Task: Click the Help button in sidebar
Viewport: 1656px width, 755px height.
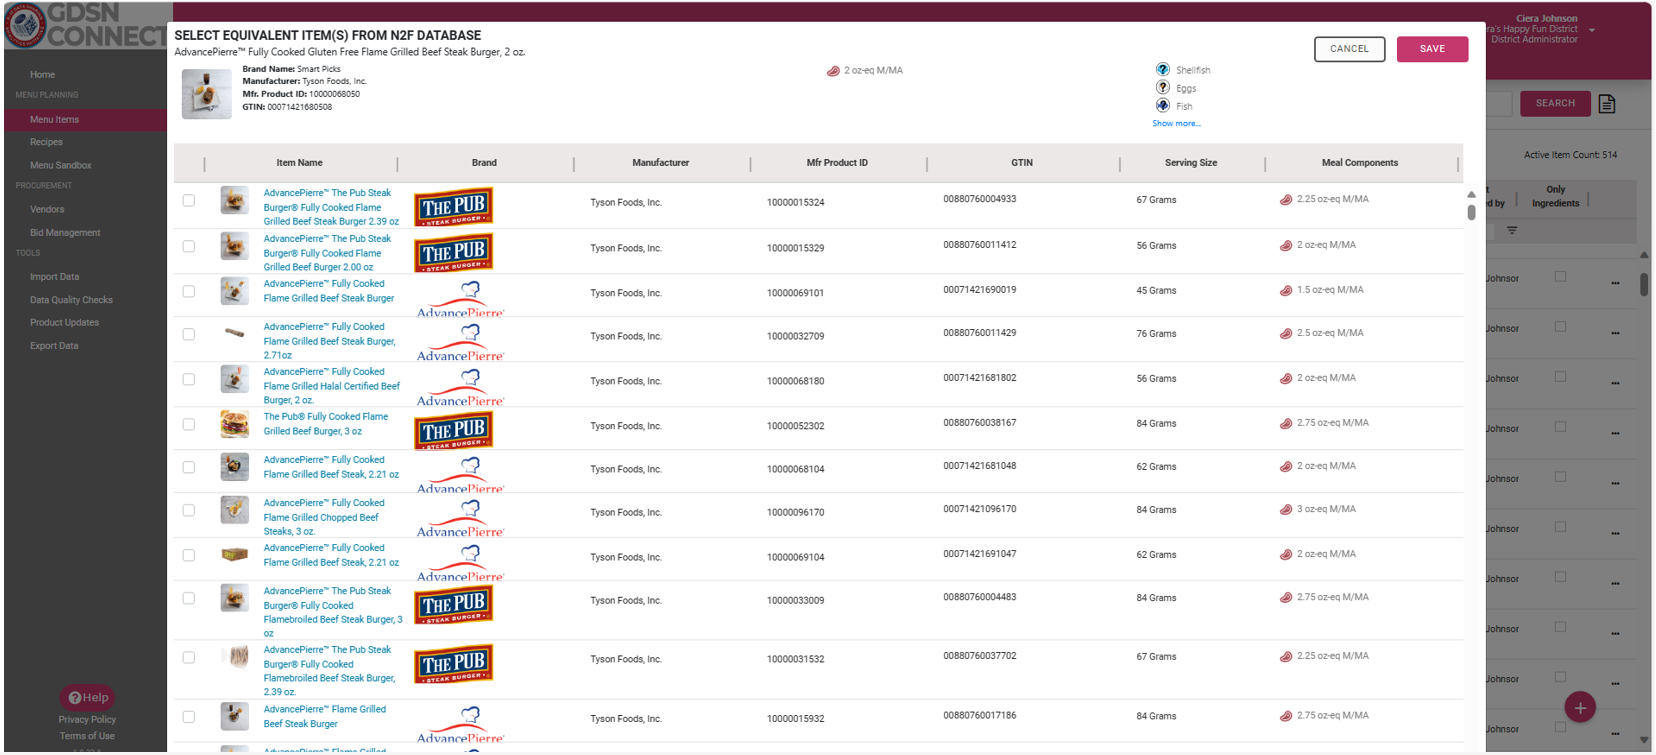Action: pyautogui.click(x=88, y=698)
